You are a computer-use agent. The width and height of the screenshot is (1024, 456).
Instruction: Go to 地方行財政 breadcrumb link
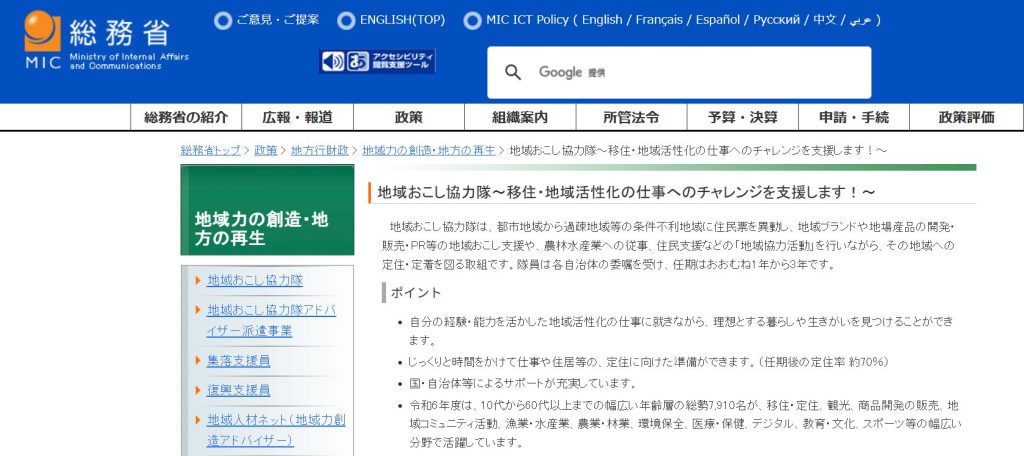point(320,150)
